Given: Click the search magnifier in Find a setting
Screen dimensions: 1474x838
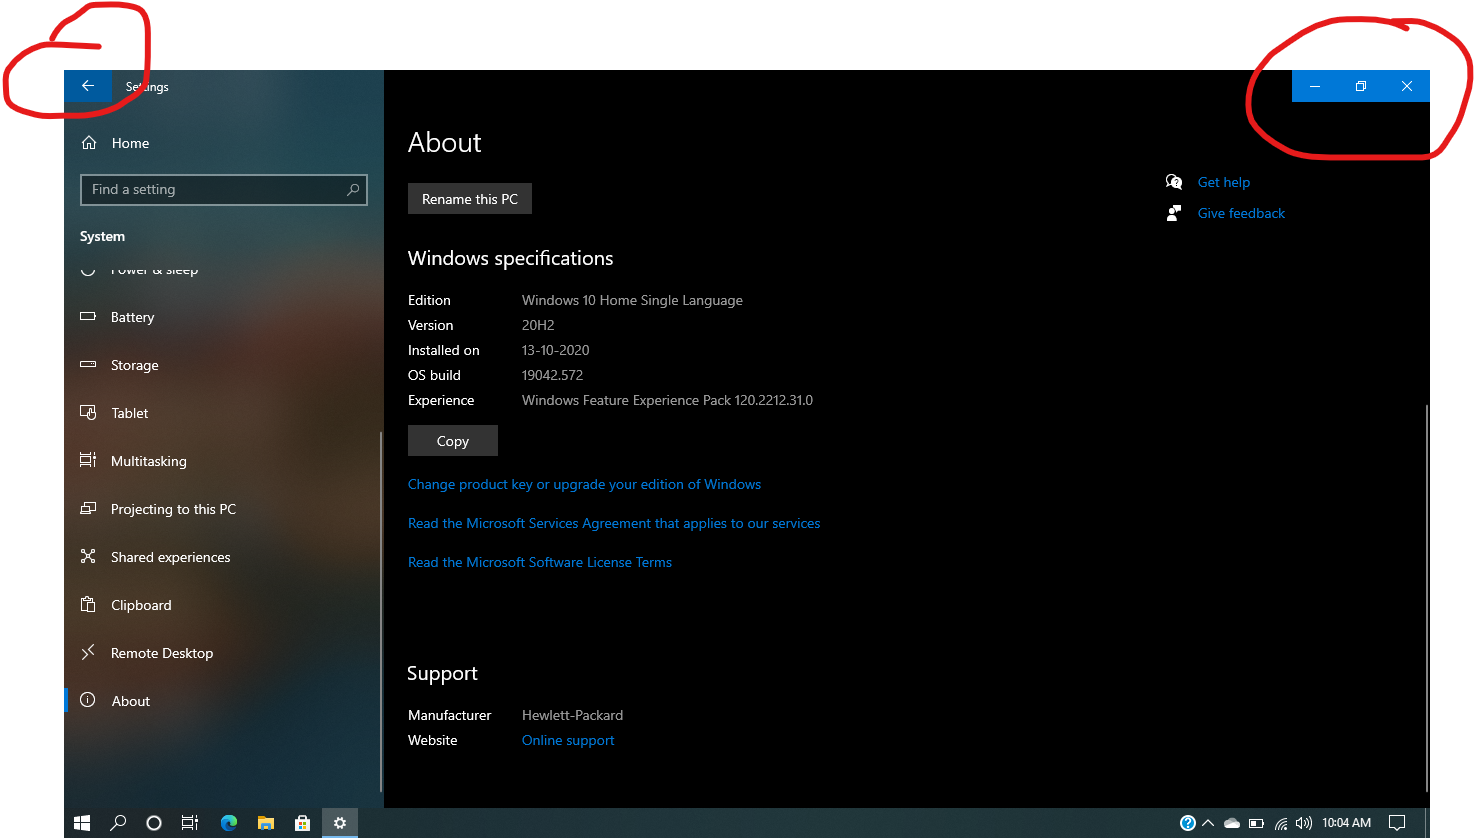Looking at the screenshot, I should click(x=353, y=189).
